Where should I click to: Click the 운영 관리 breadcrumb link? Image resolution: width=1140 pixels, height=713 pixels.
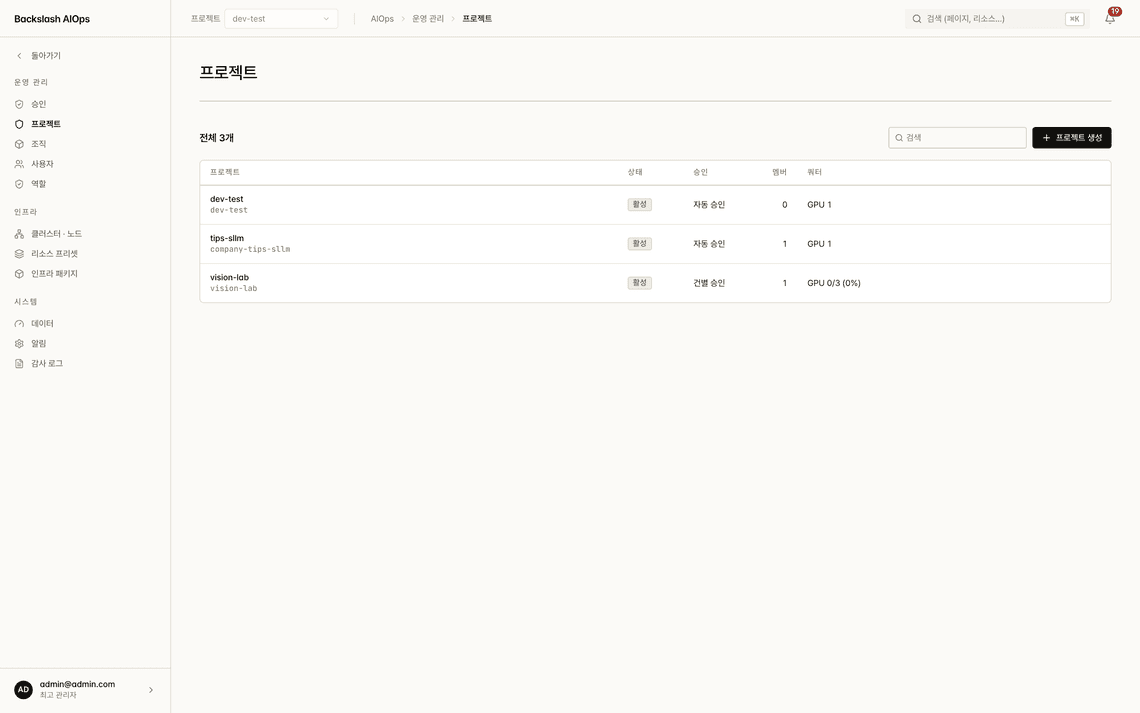pyautogui.click(x=428, y=19)
